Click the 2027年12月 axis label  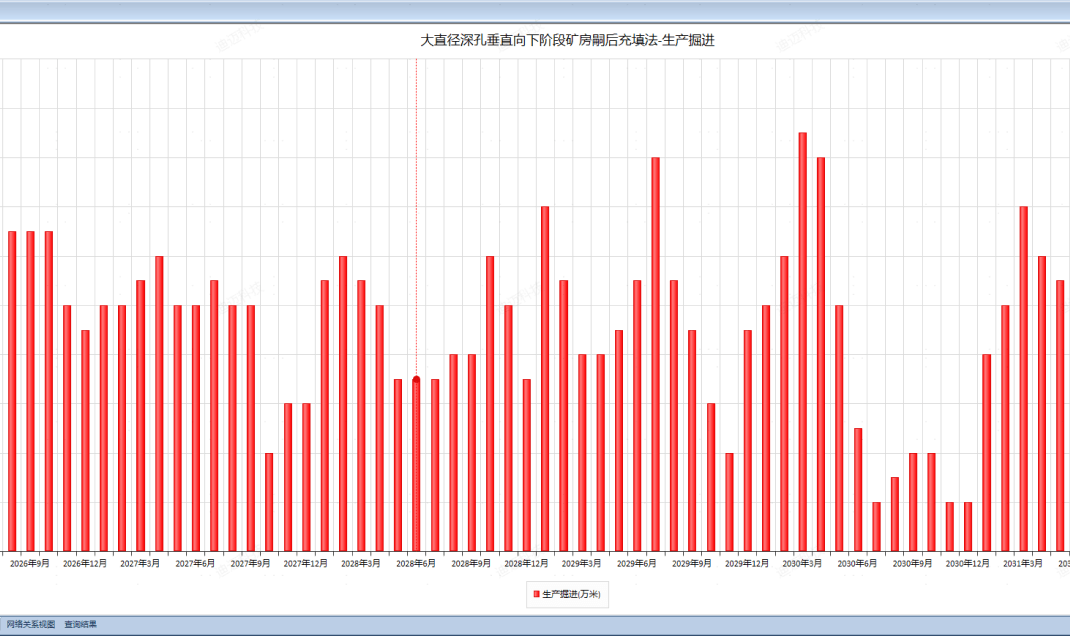coord(306,564)
